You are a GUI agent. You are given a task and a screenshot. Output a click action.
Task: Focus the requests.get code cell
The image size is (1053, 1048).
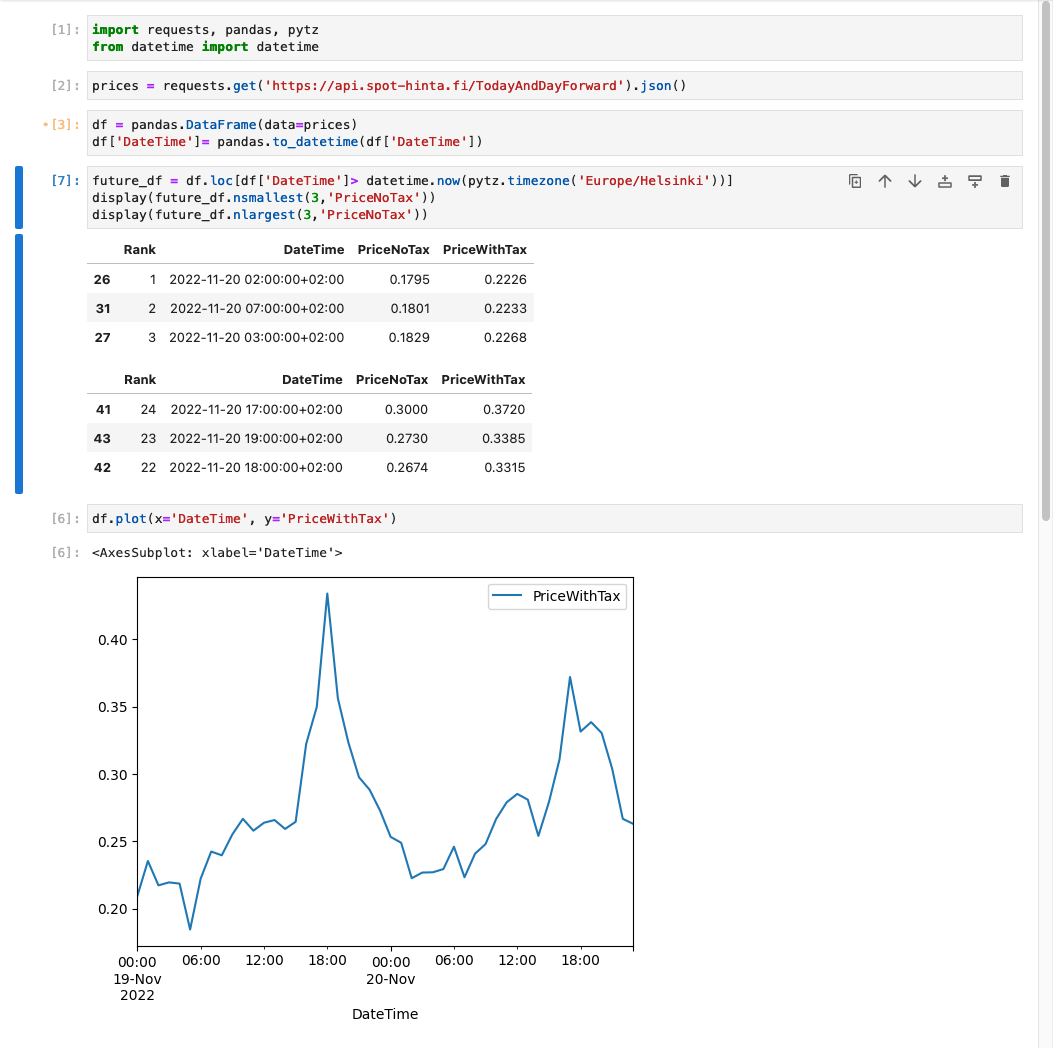(x=554, y=86)
